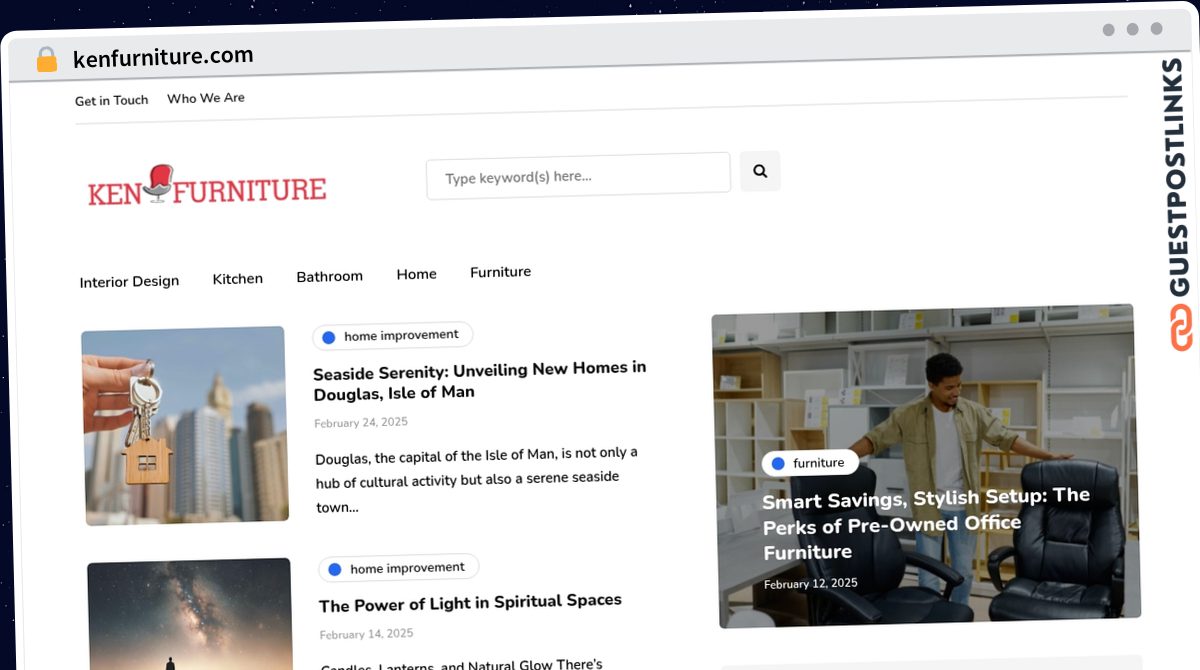
Task: Go to Home category
Action: point(416,274)
